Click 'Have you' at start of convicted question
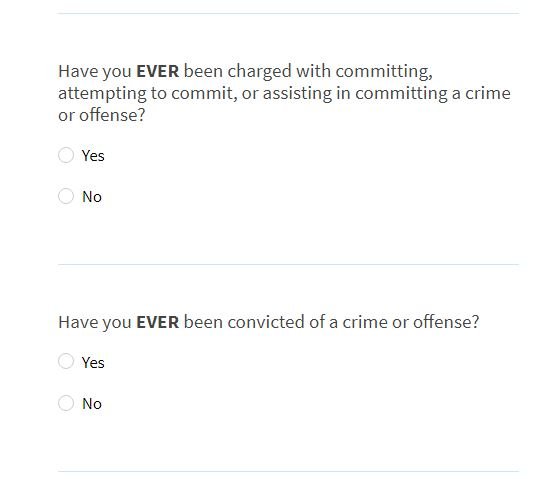This screenshot has width=543, height=479. [95, 323]
